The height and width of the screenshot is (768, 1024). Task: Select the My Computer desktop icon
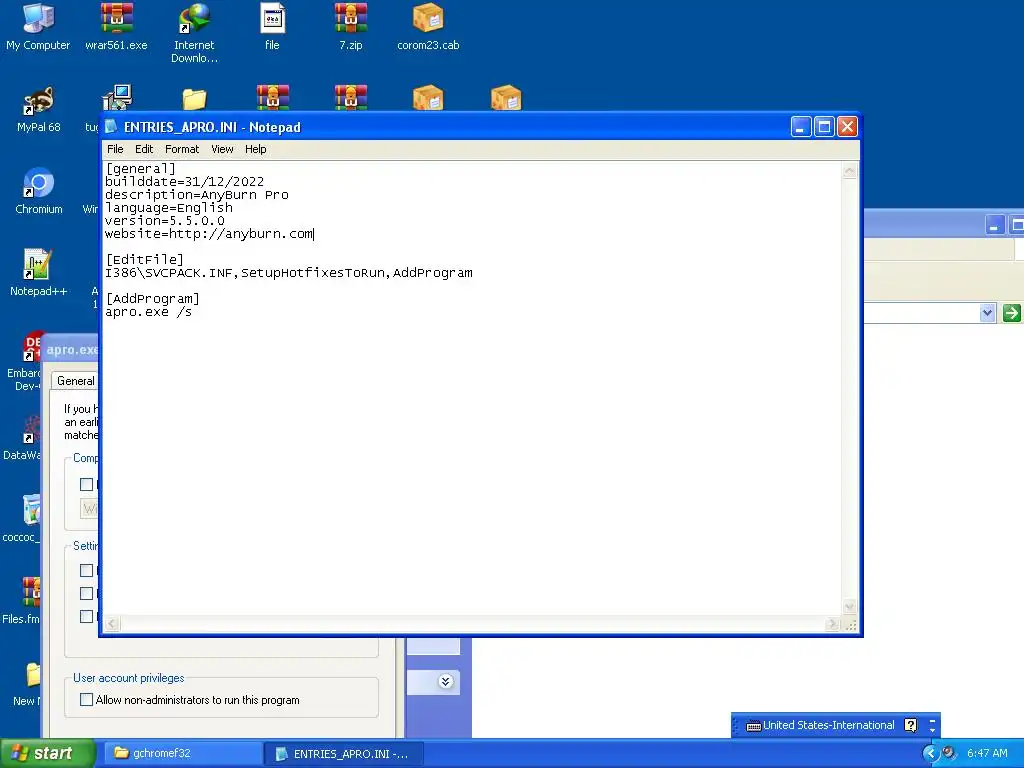38,27
